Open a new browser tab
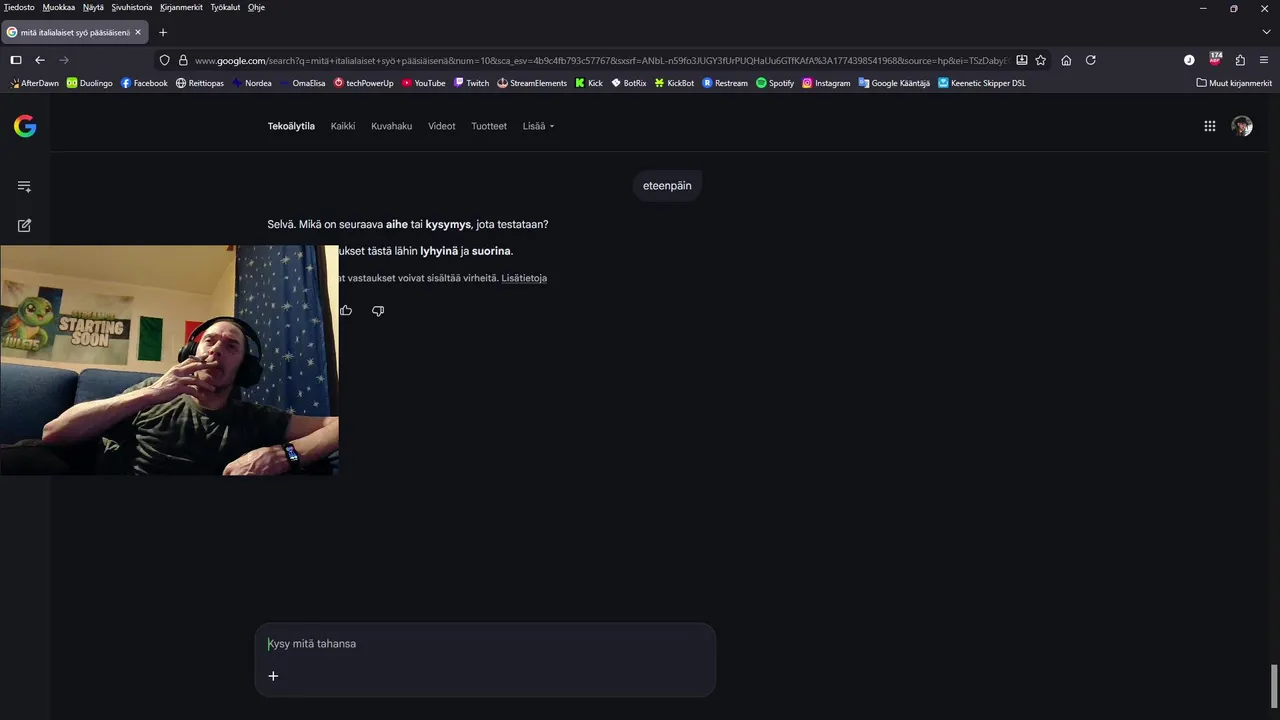Screen dimensions: 1280x720 (x=163, y=32)
